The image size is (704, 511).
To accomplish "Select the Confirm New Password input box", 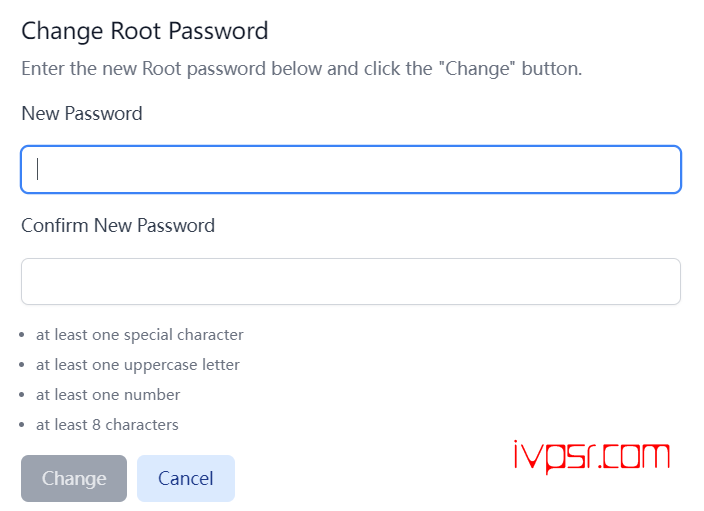I will coord(351,282).
